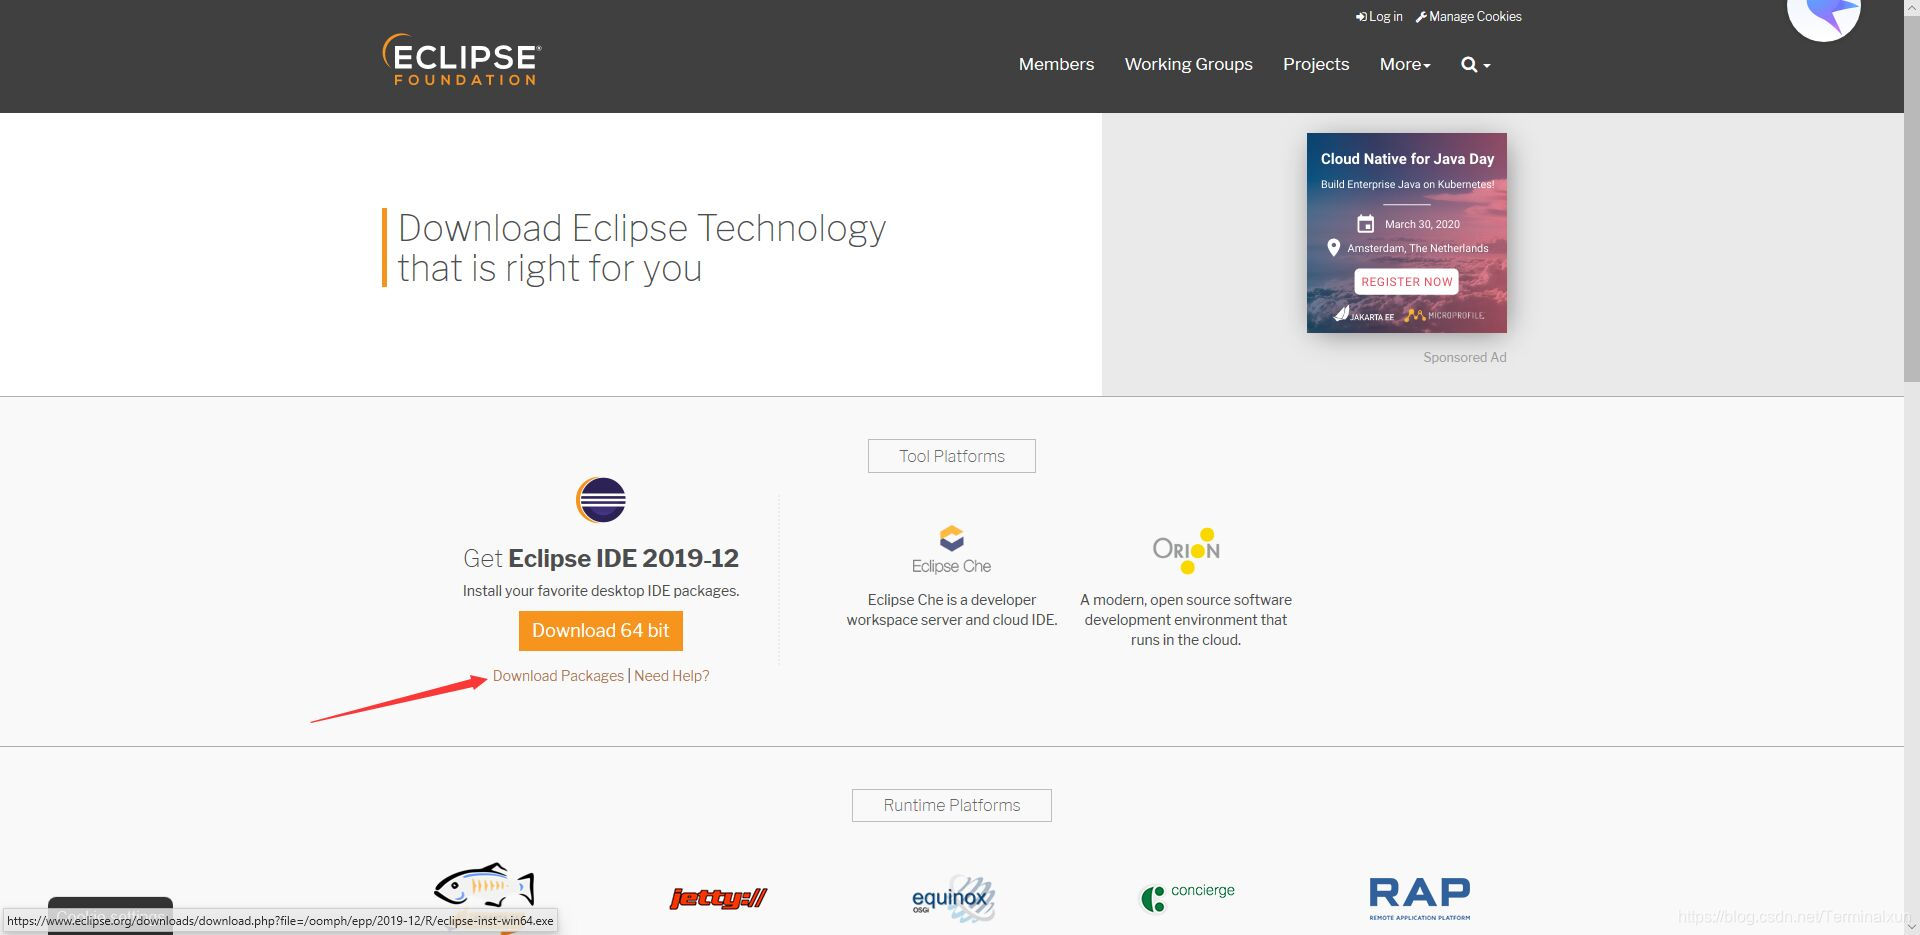Click the Download 64 bit button

(x=601, y=631)
